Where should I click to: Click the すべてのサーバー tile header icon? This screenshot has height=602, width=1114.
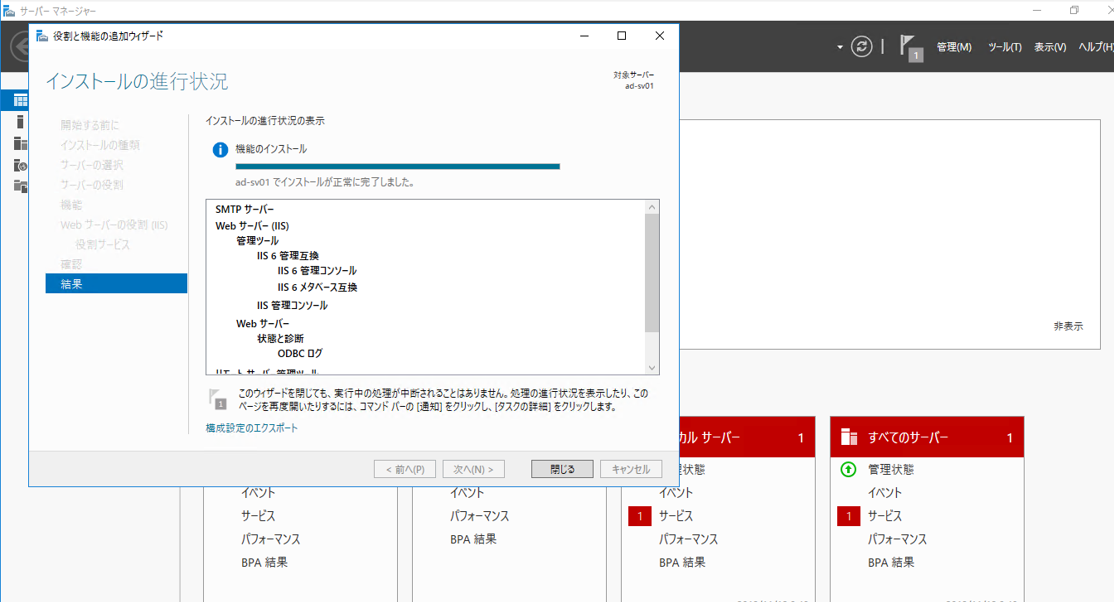pos(849,436)
